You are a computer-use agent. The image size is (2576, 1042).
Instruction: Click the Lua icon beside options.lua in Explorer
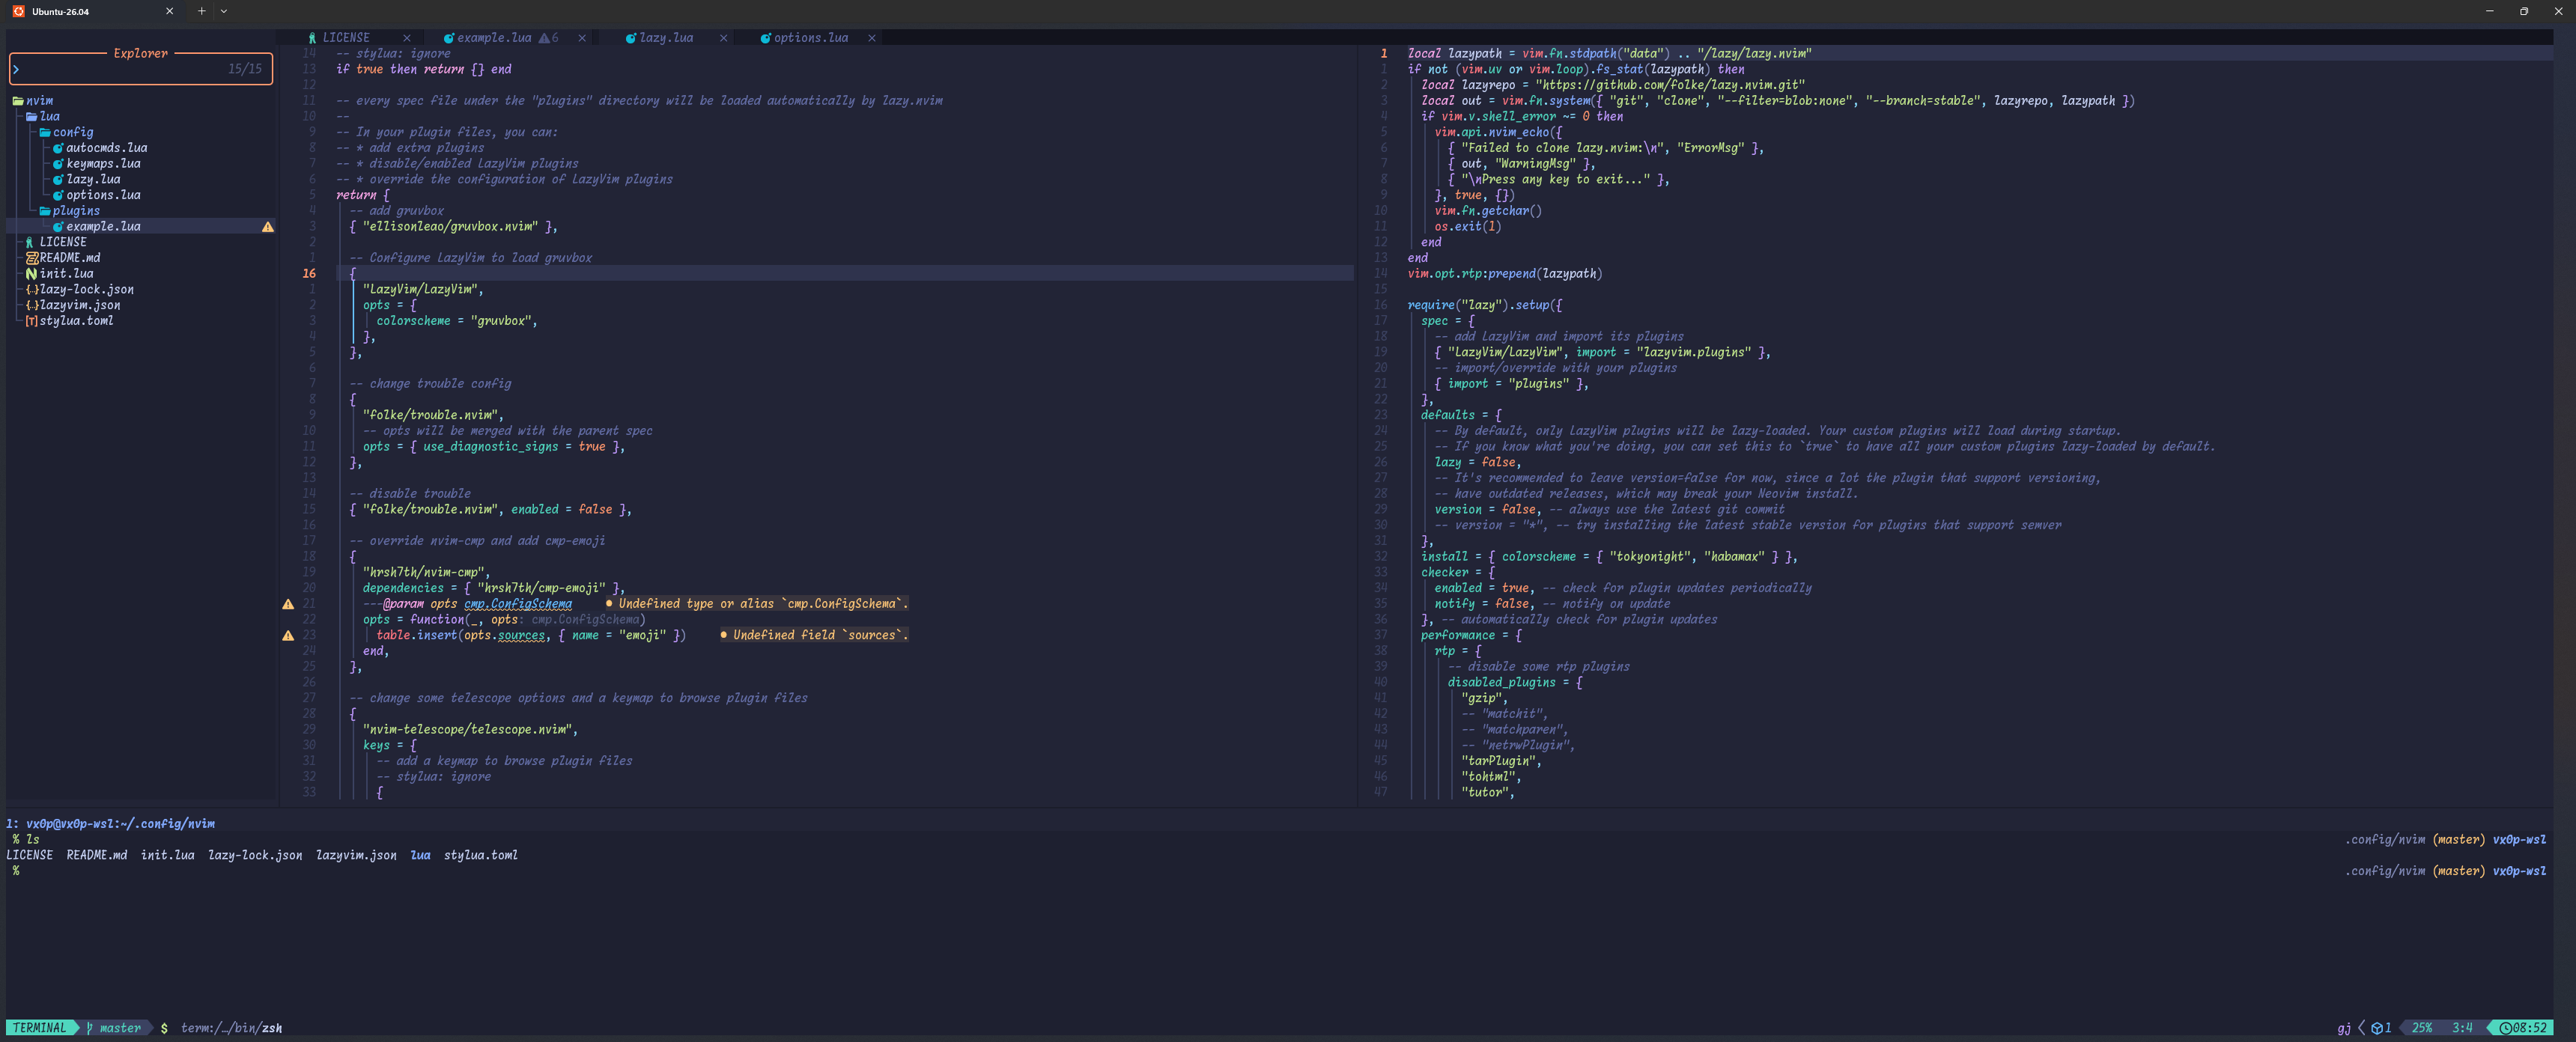click(58, 195)
